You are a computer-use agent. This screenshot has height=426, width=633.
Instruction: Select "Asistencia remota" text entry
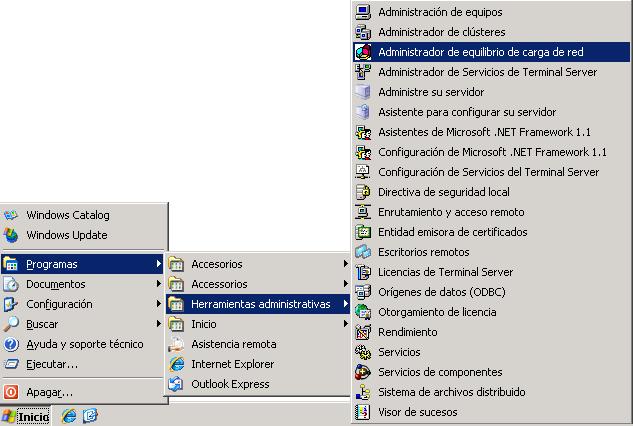coord(234,344)
